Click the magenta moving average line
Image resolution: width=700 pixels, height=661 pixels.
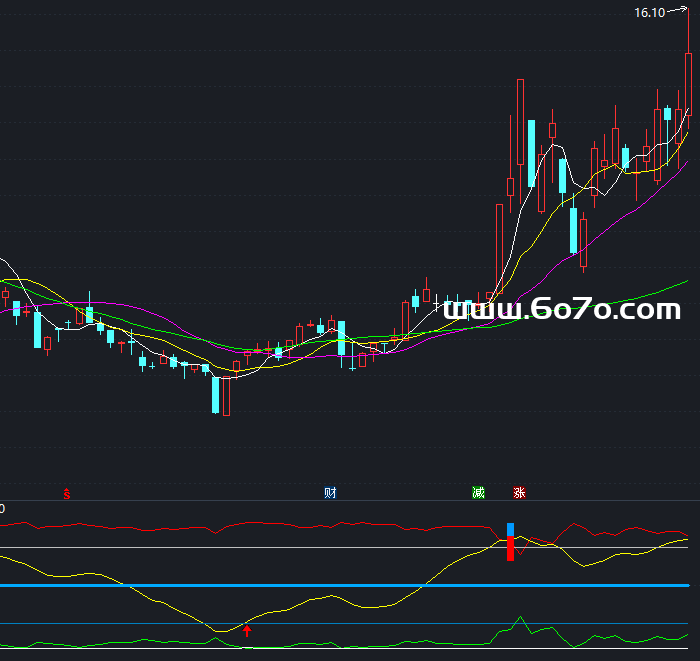620,213
